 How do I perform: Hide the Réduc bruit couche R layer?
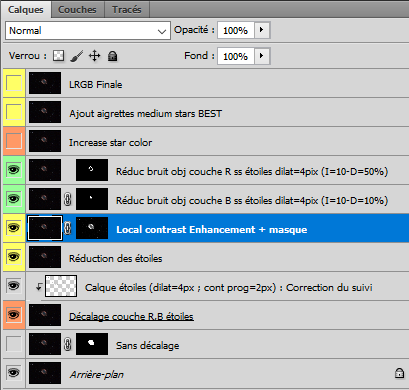(x=14, y=170)
